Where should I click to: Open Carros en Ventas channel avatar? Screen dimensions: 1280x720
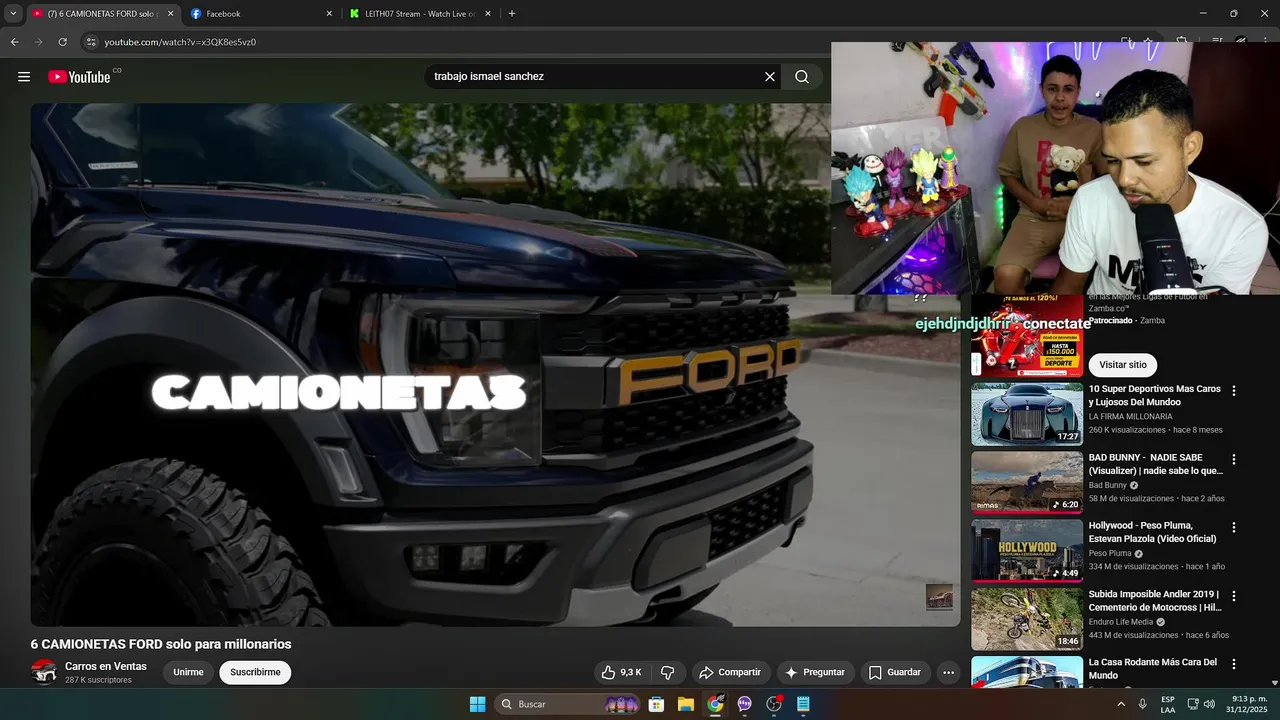(x=44, y=672)
